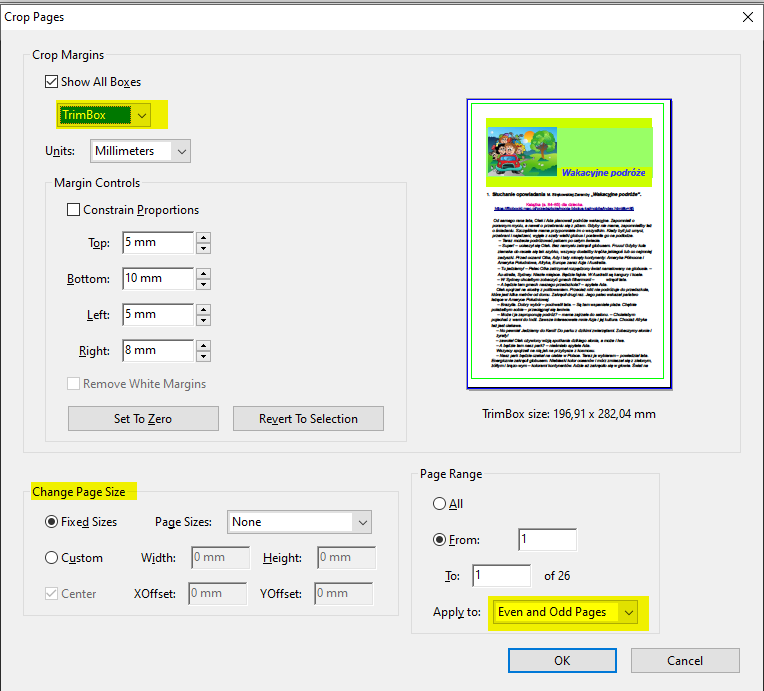The image size is (764, 691).
Task: Click the TrimBox size 196,91 x 282,04 mm text
Action: pos(569,414)
